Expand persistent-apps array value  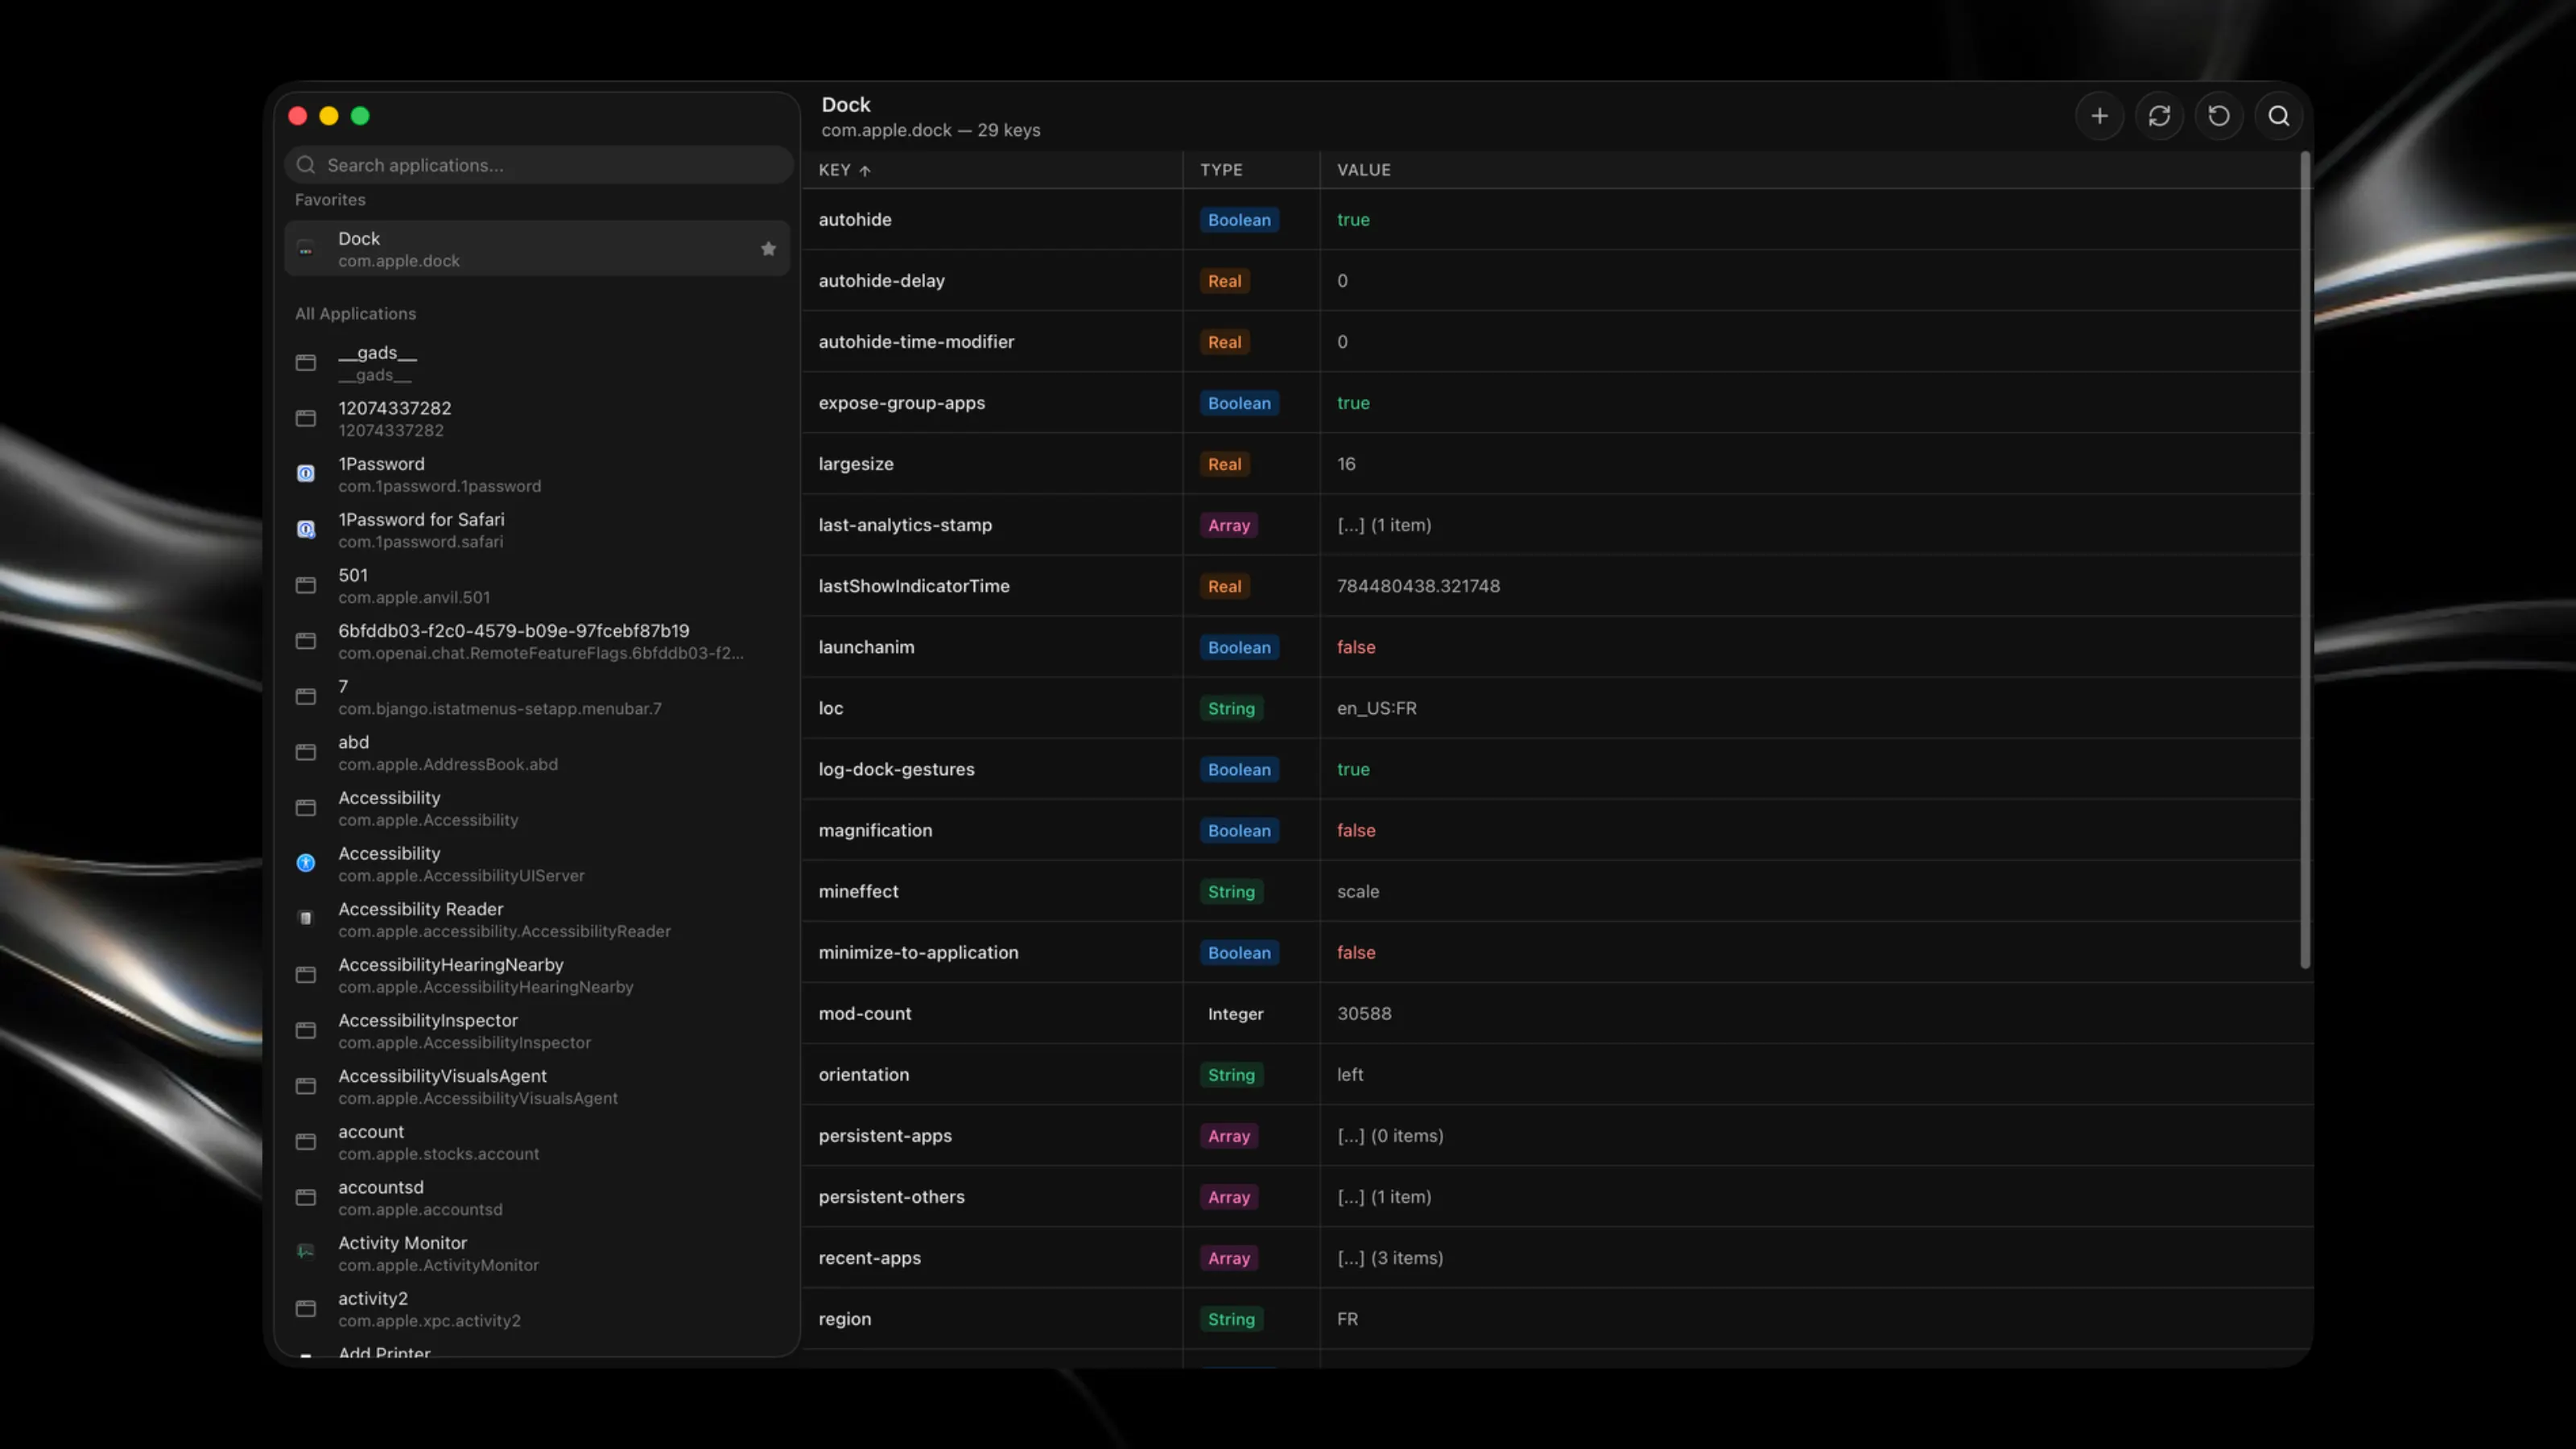coord(1390,1136)
